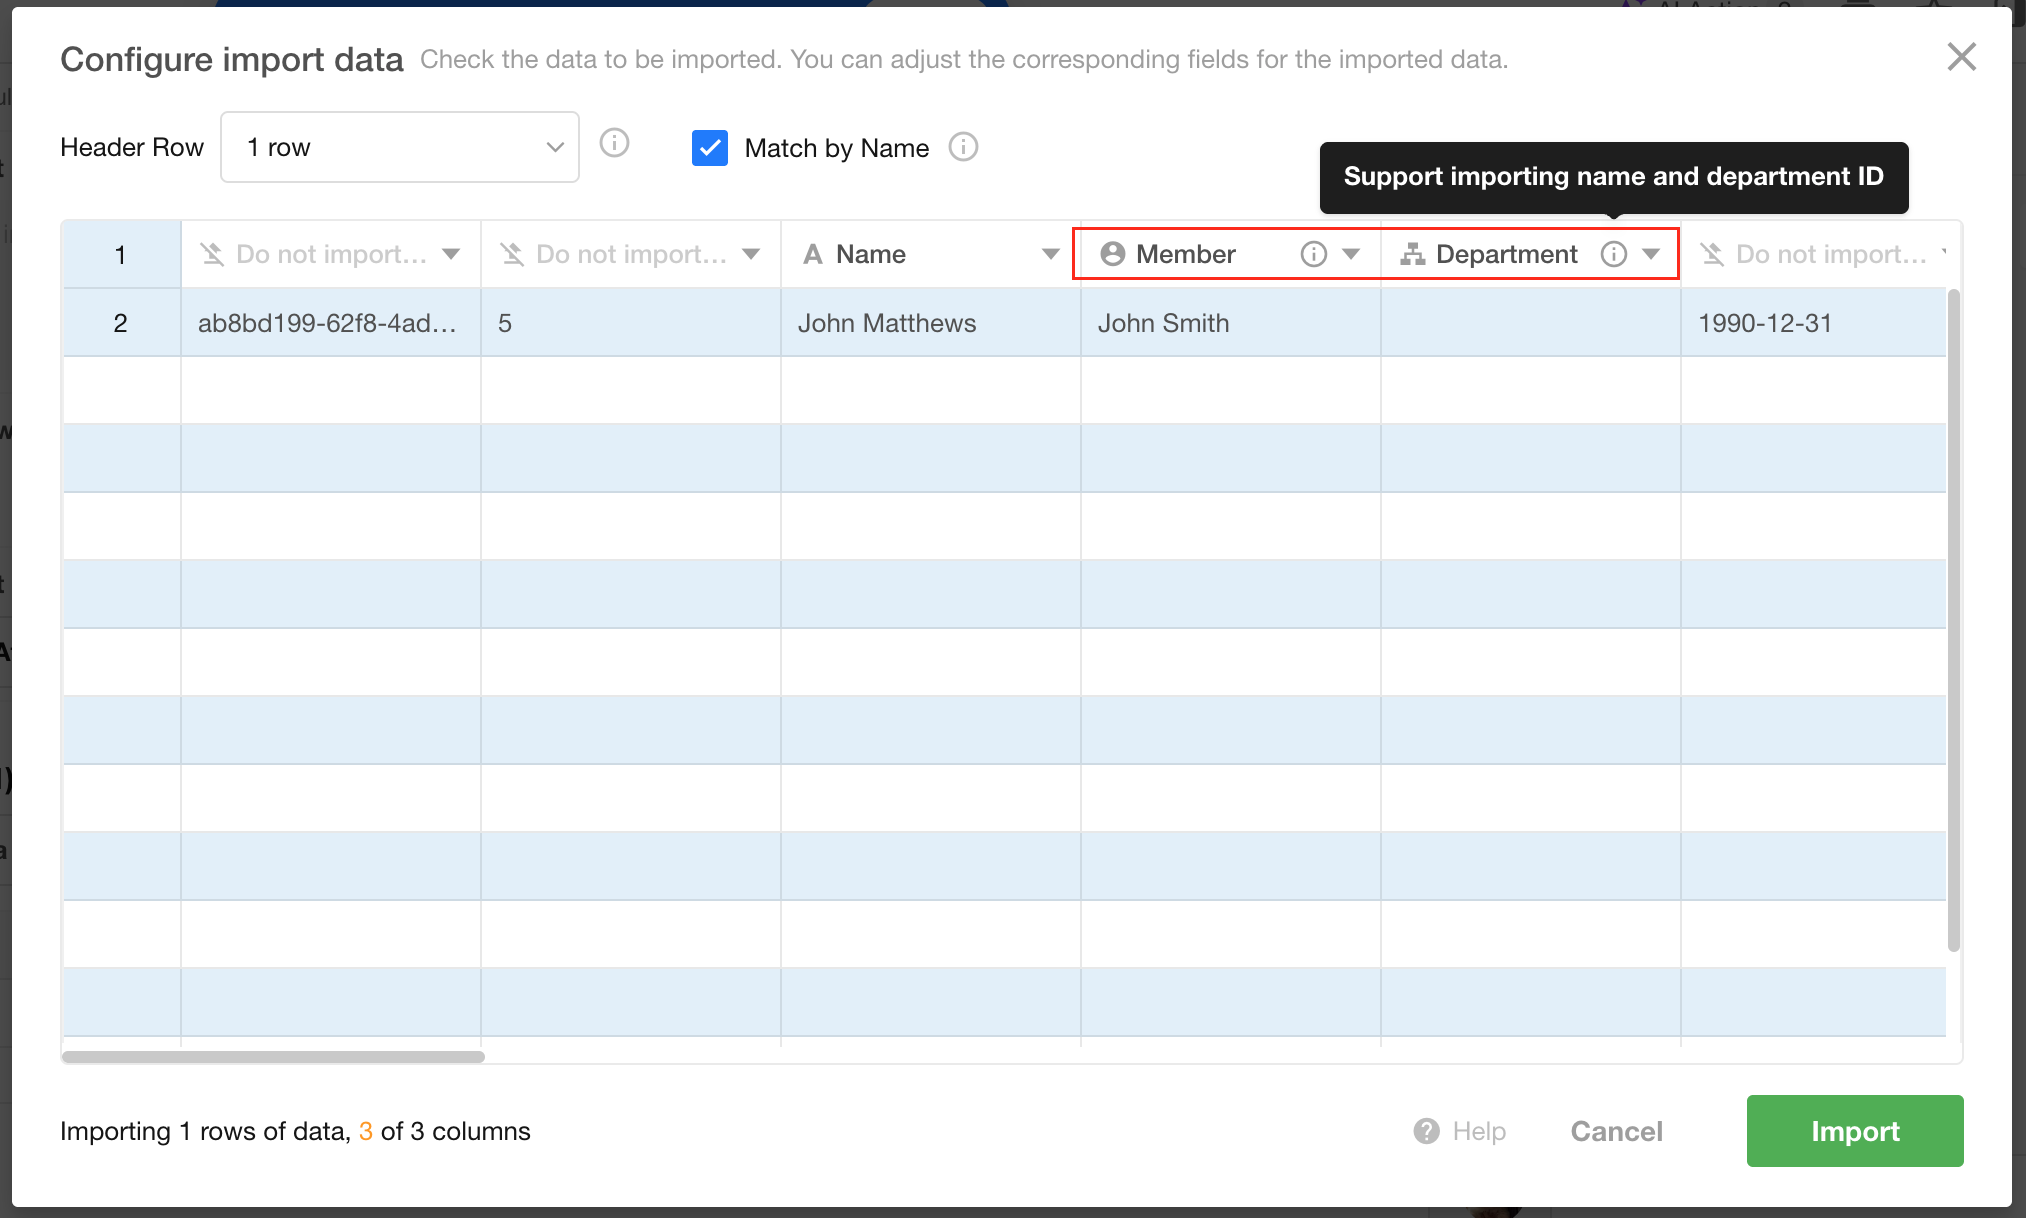Click the Member person icon in header
Screen dimensions: 2026x1218
click(x=1112, y=254)
